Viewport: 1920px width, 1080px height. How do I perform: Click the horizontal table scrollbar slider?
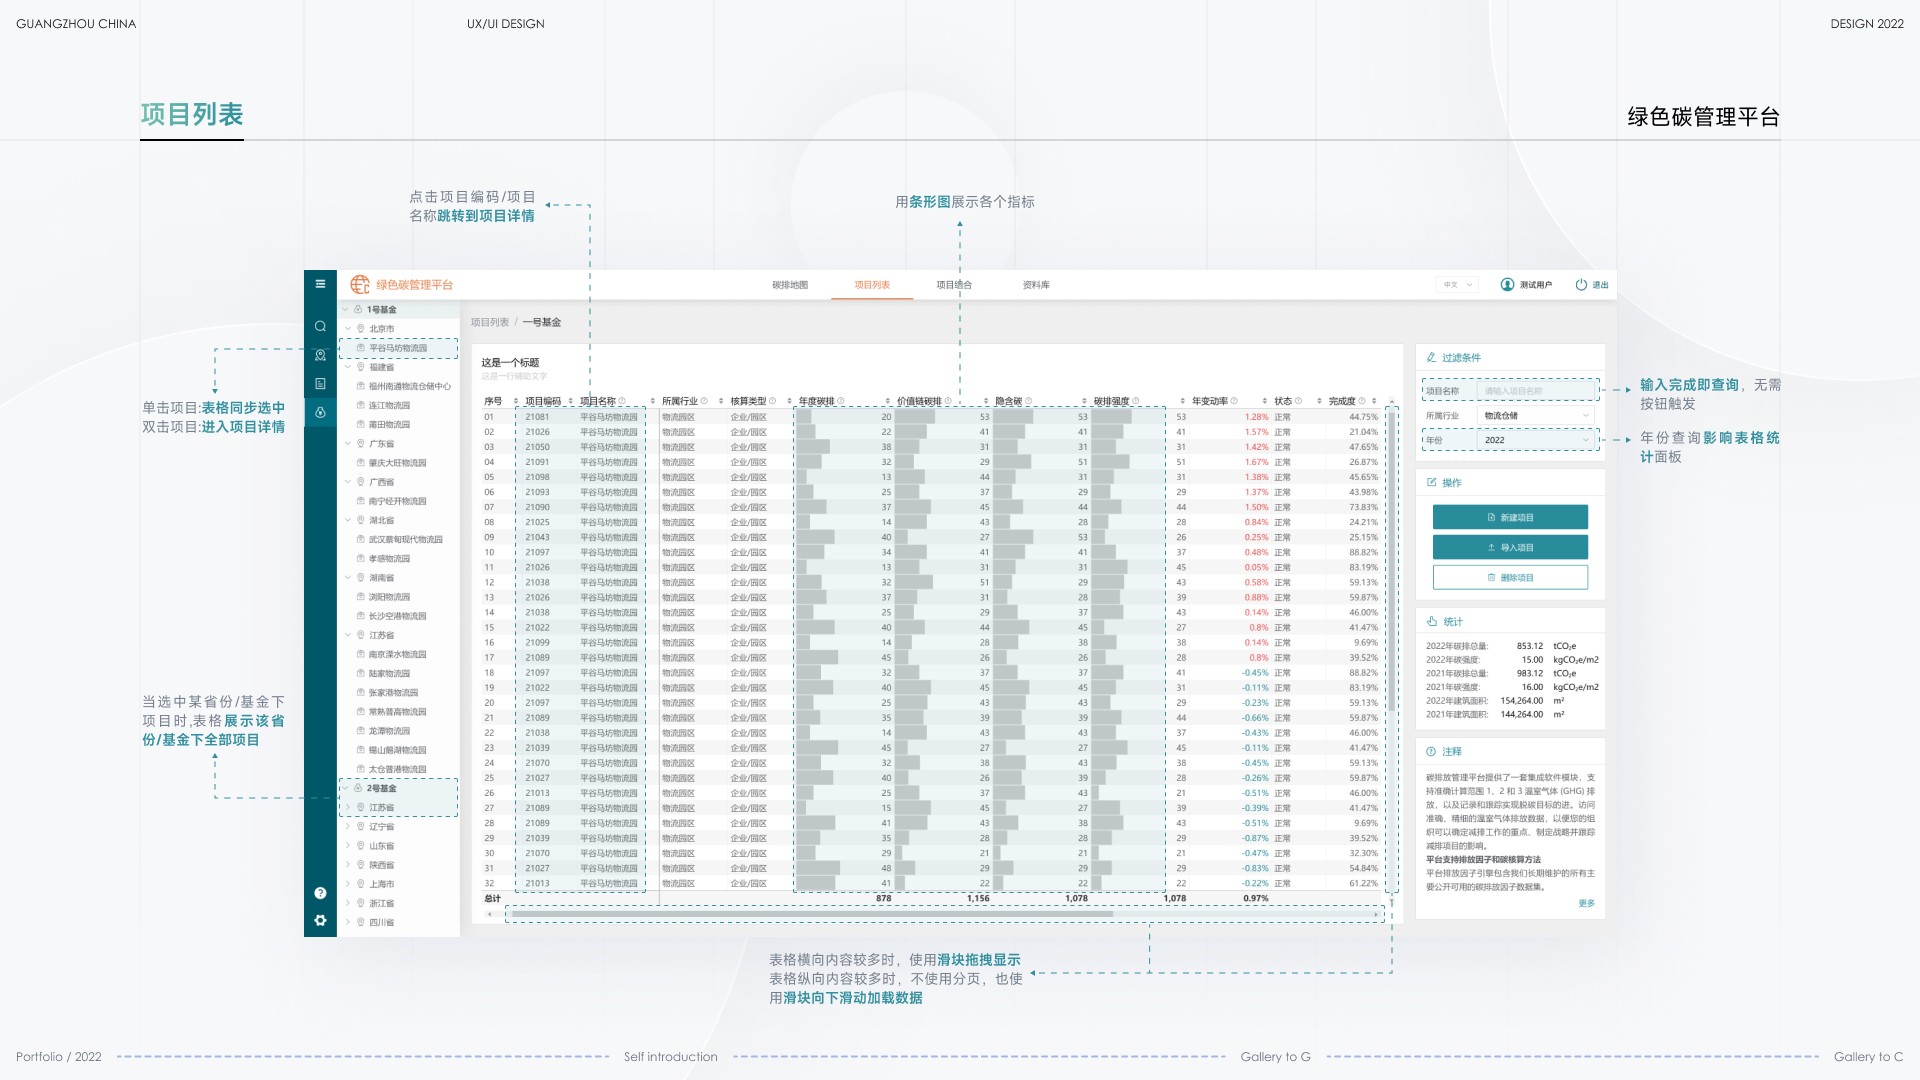(810, 914)
